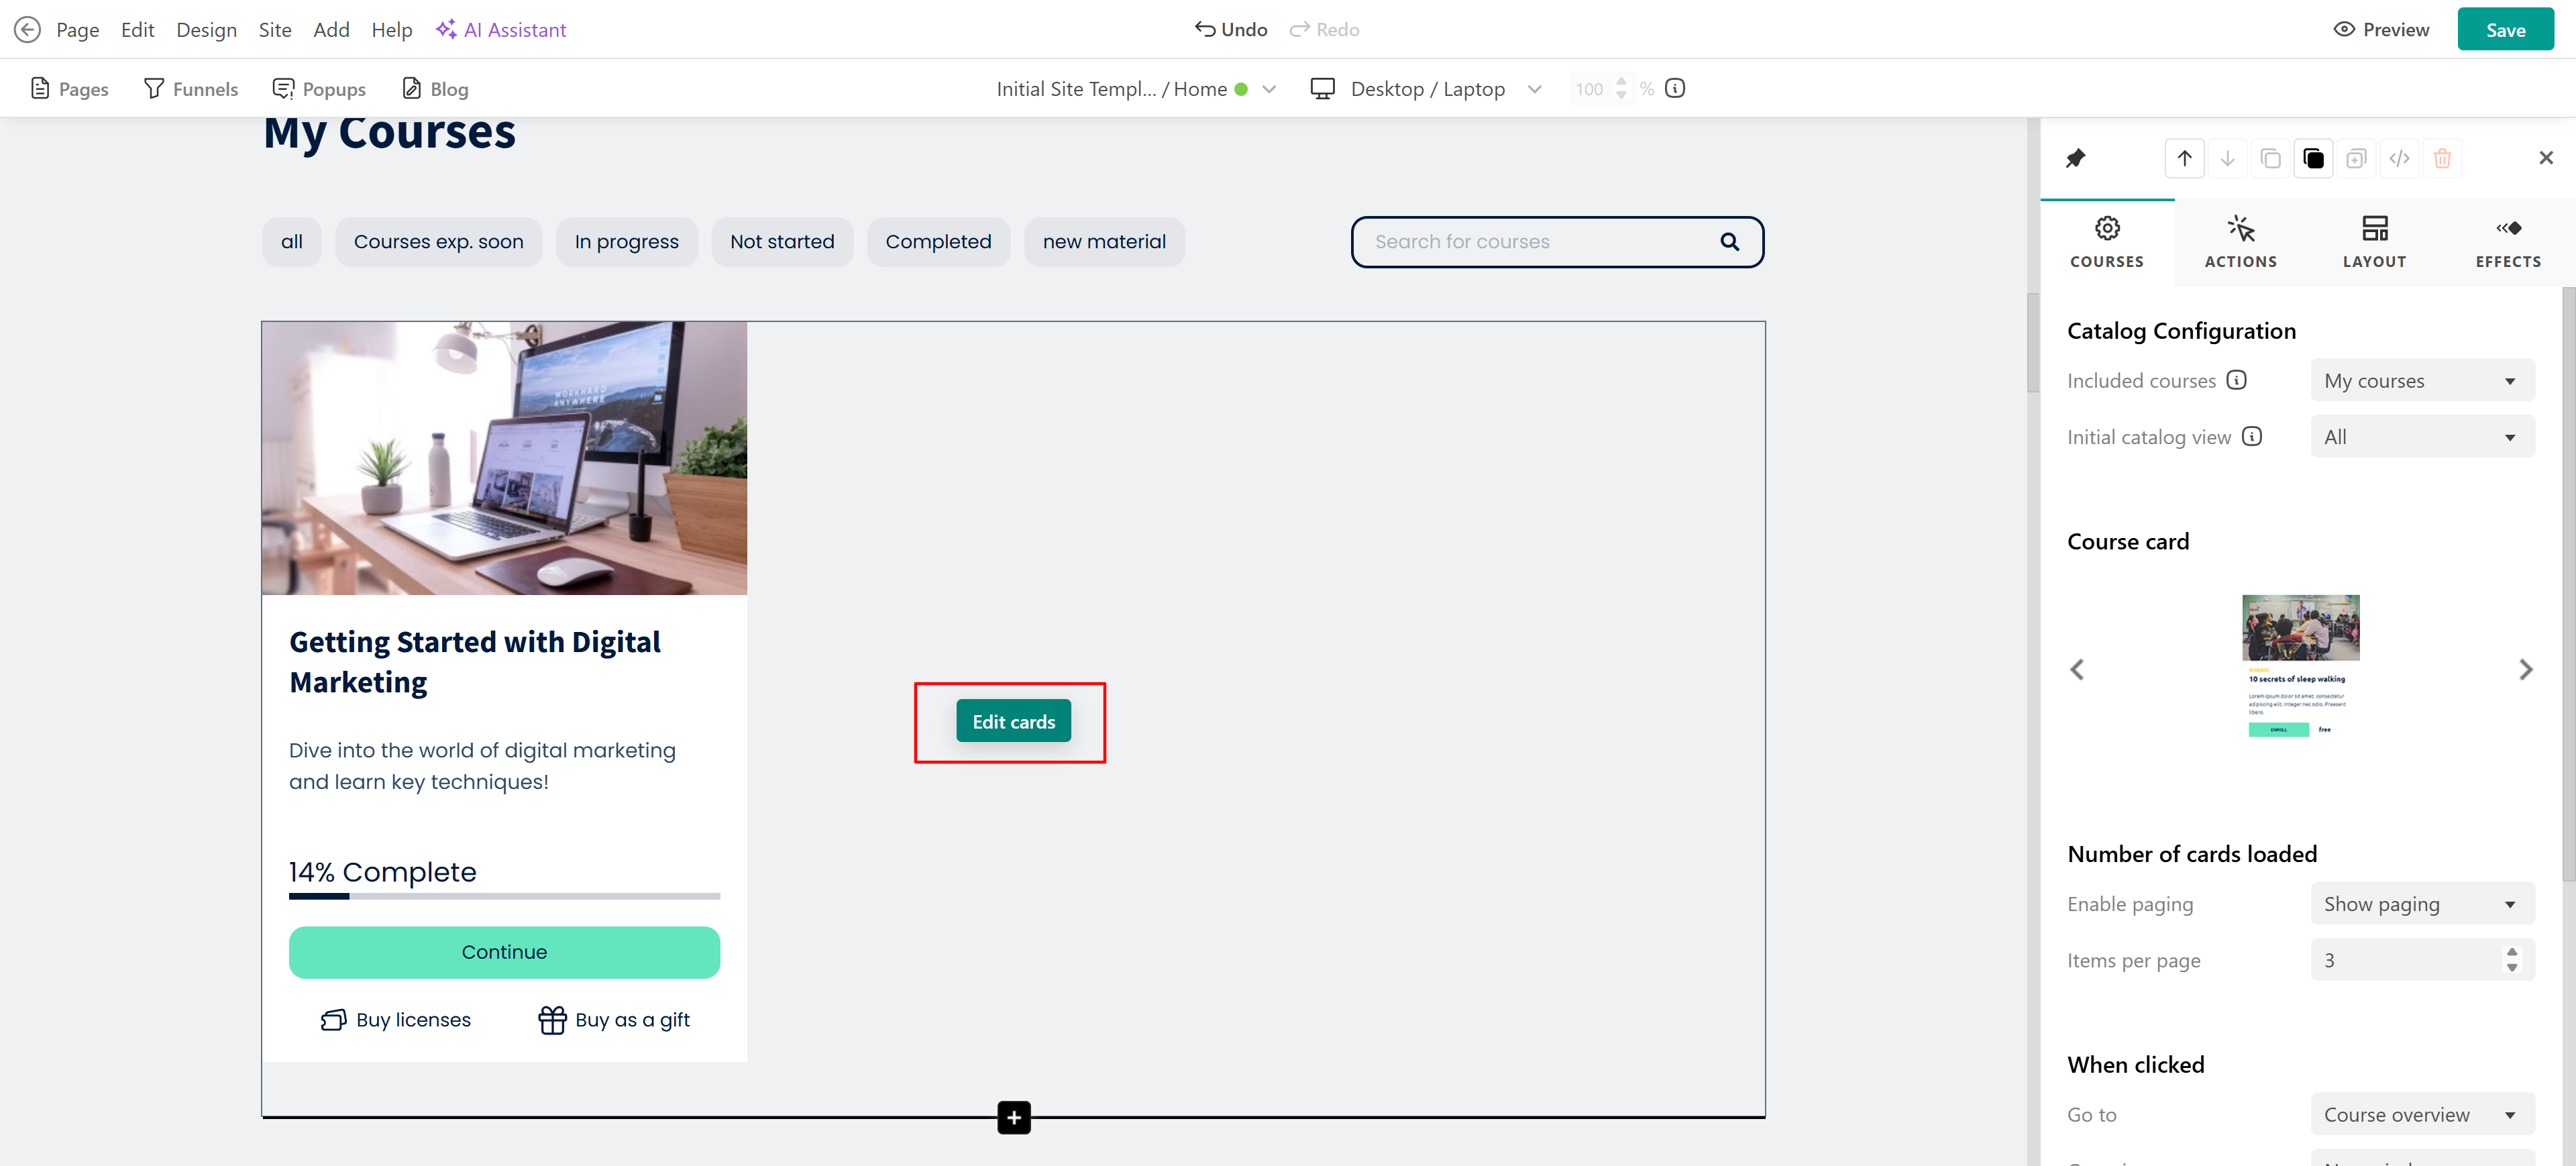Click the code brackets icon
2576x1166 pixels.
click(x=2398, y=158)
